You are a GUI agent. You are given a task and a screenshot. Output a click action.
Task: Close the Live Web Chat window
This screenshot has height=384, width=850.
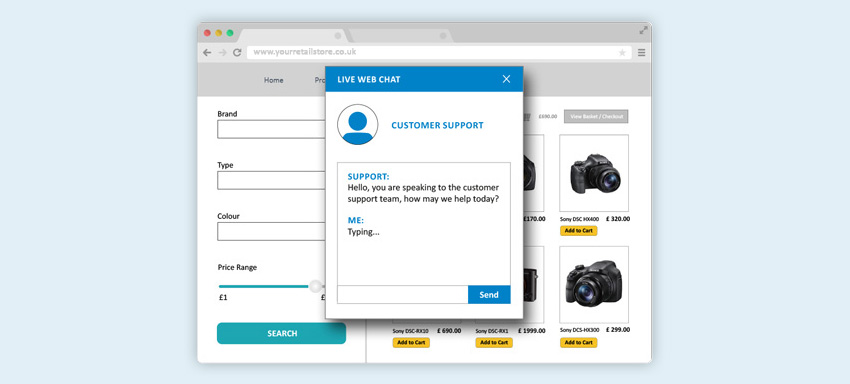pyautogui.click(x=506, y=79)
